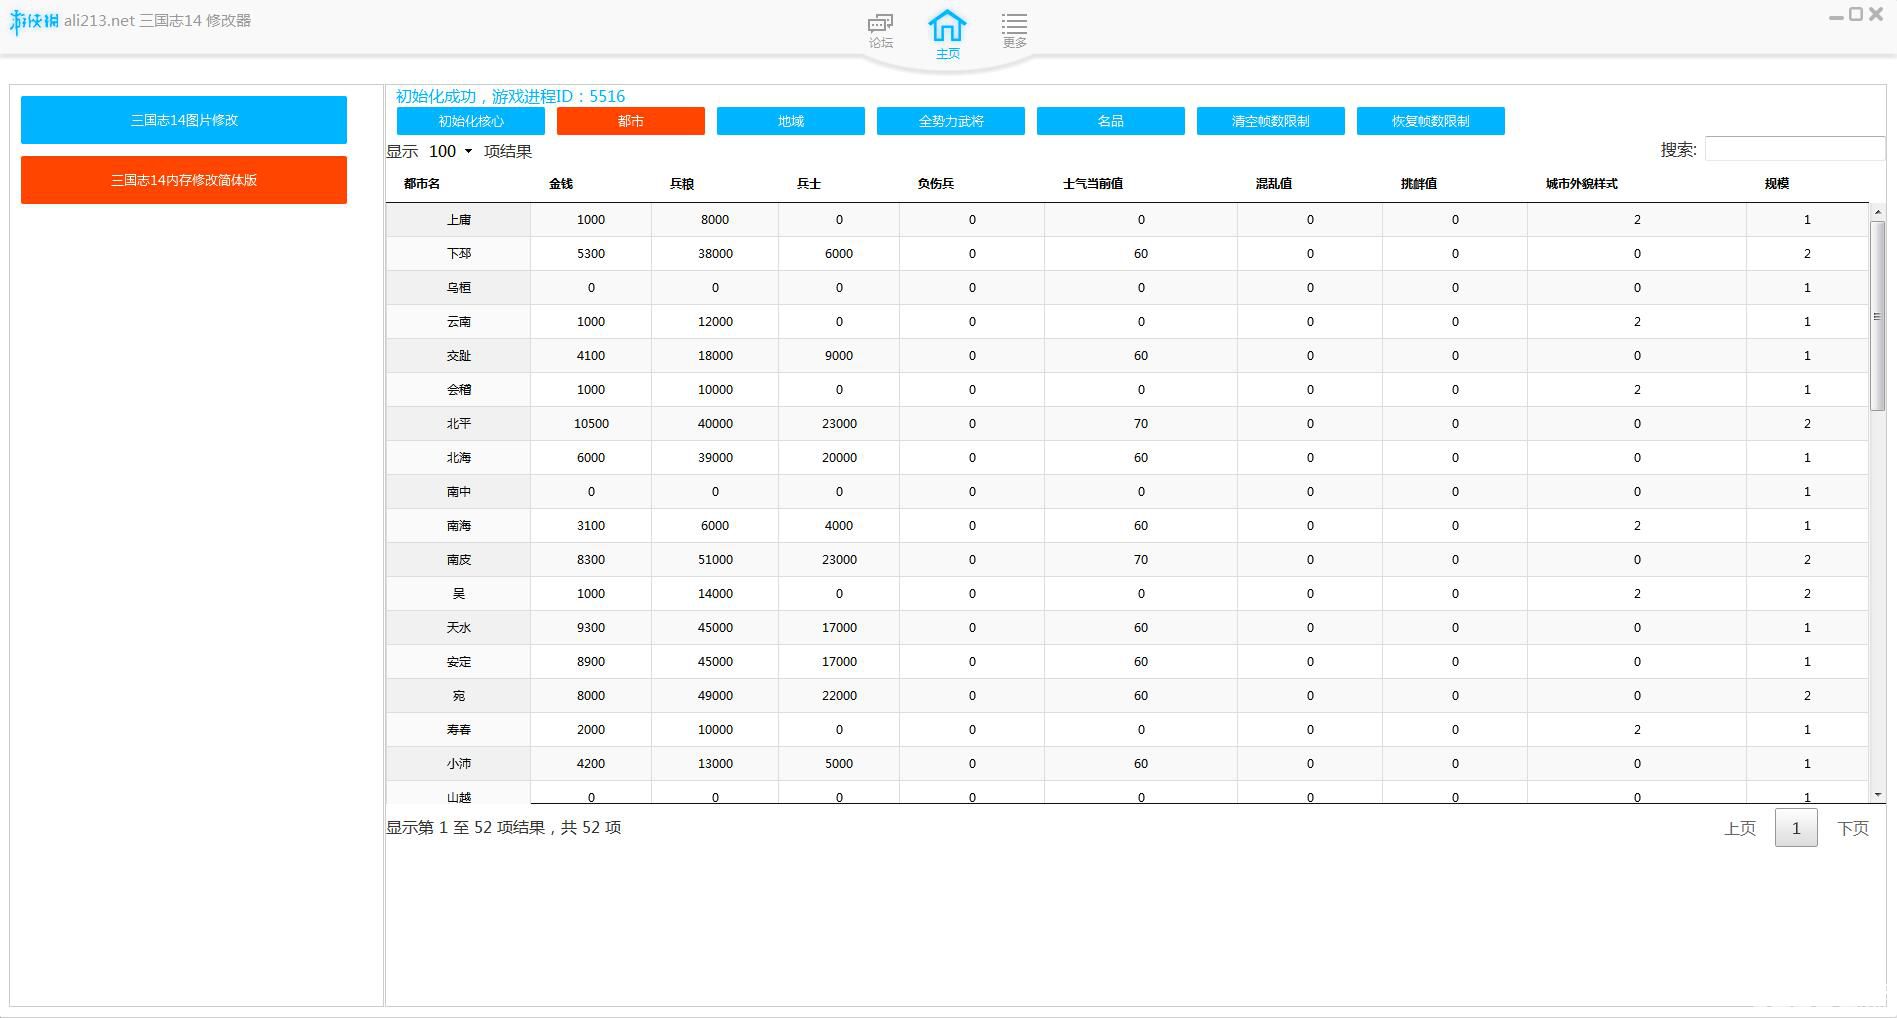
Task: Click the scrollbar down arrow
Action: tap(1877, 795)
